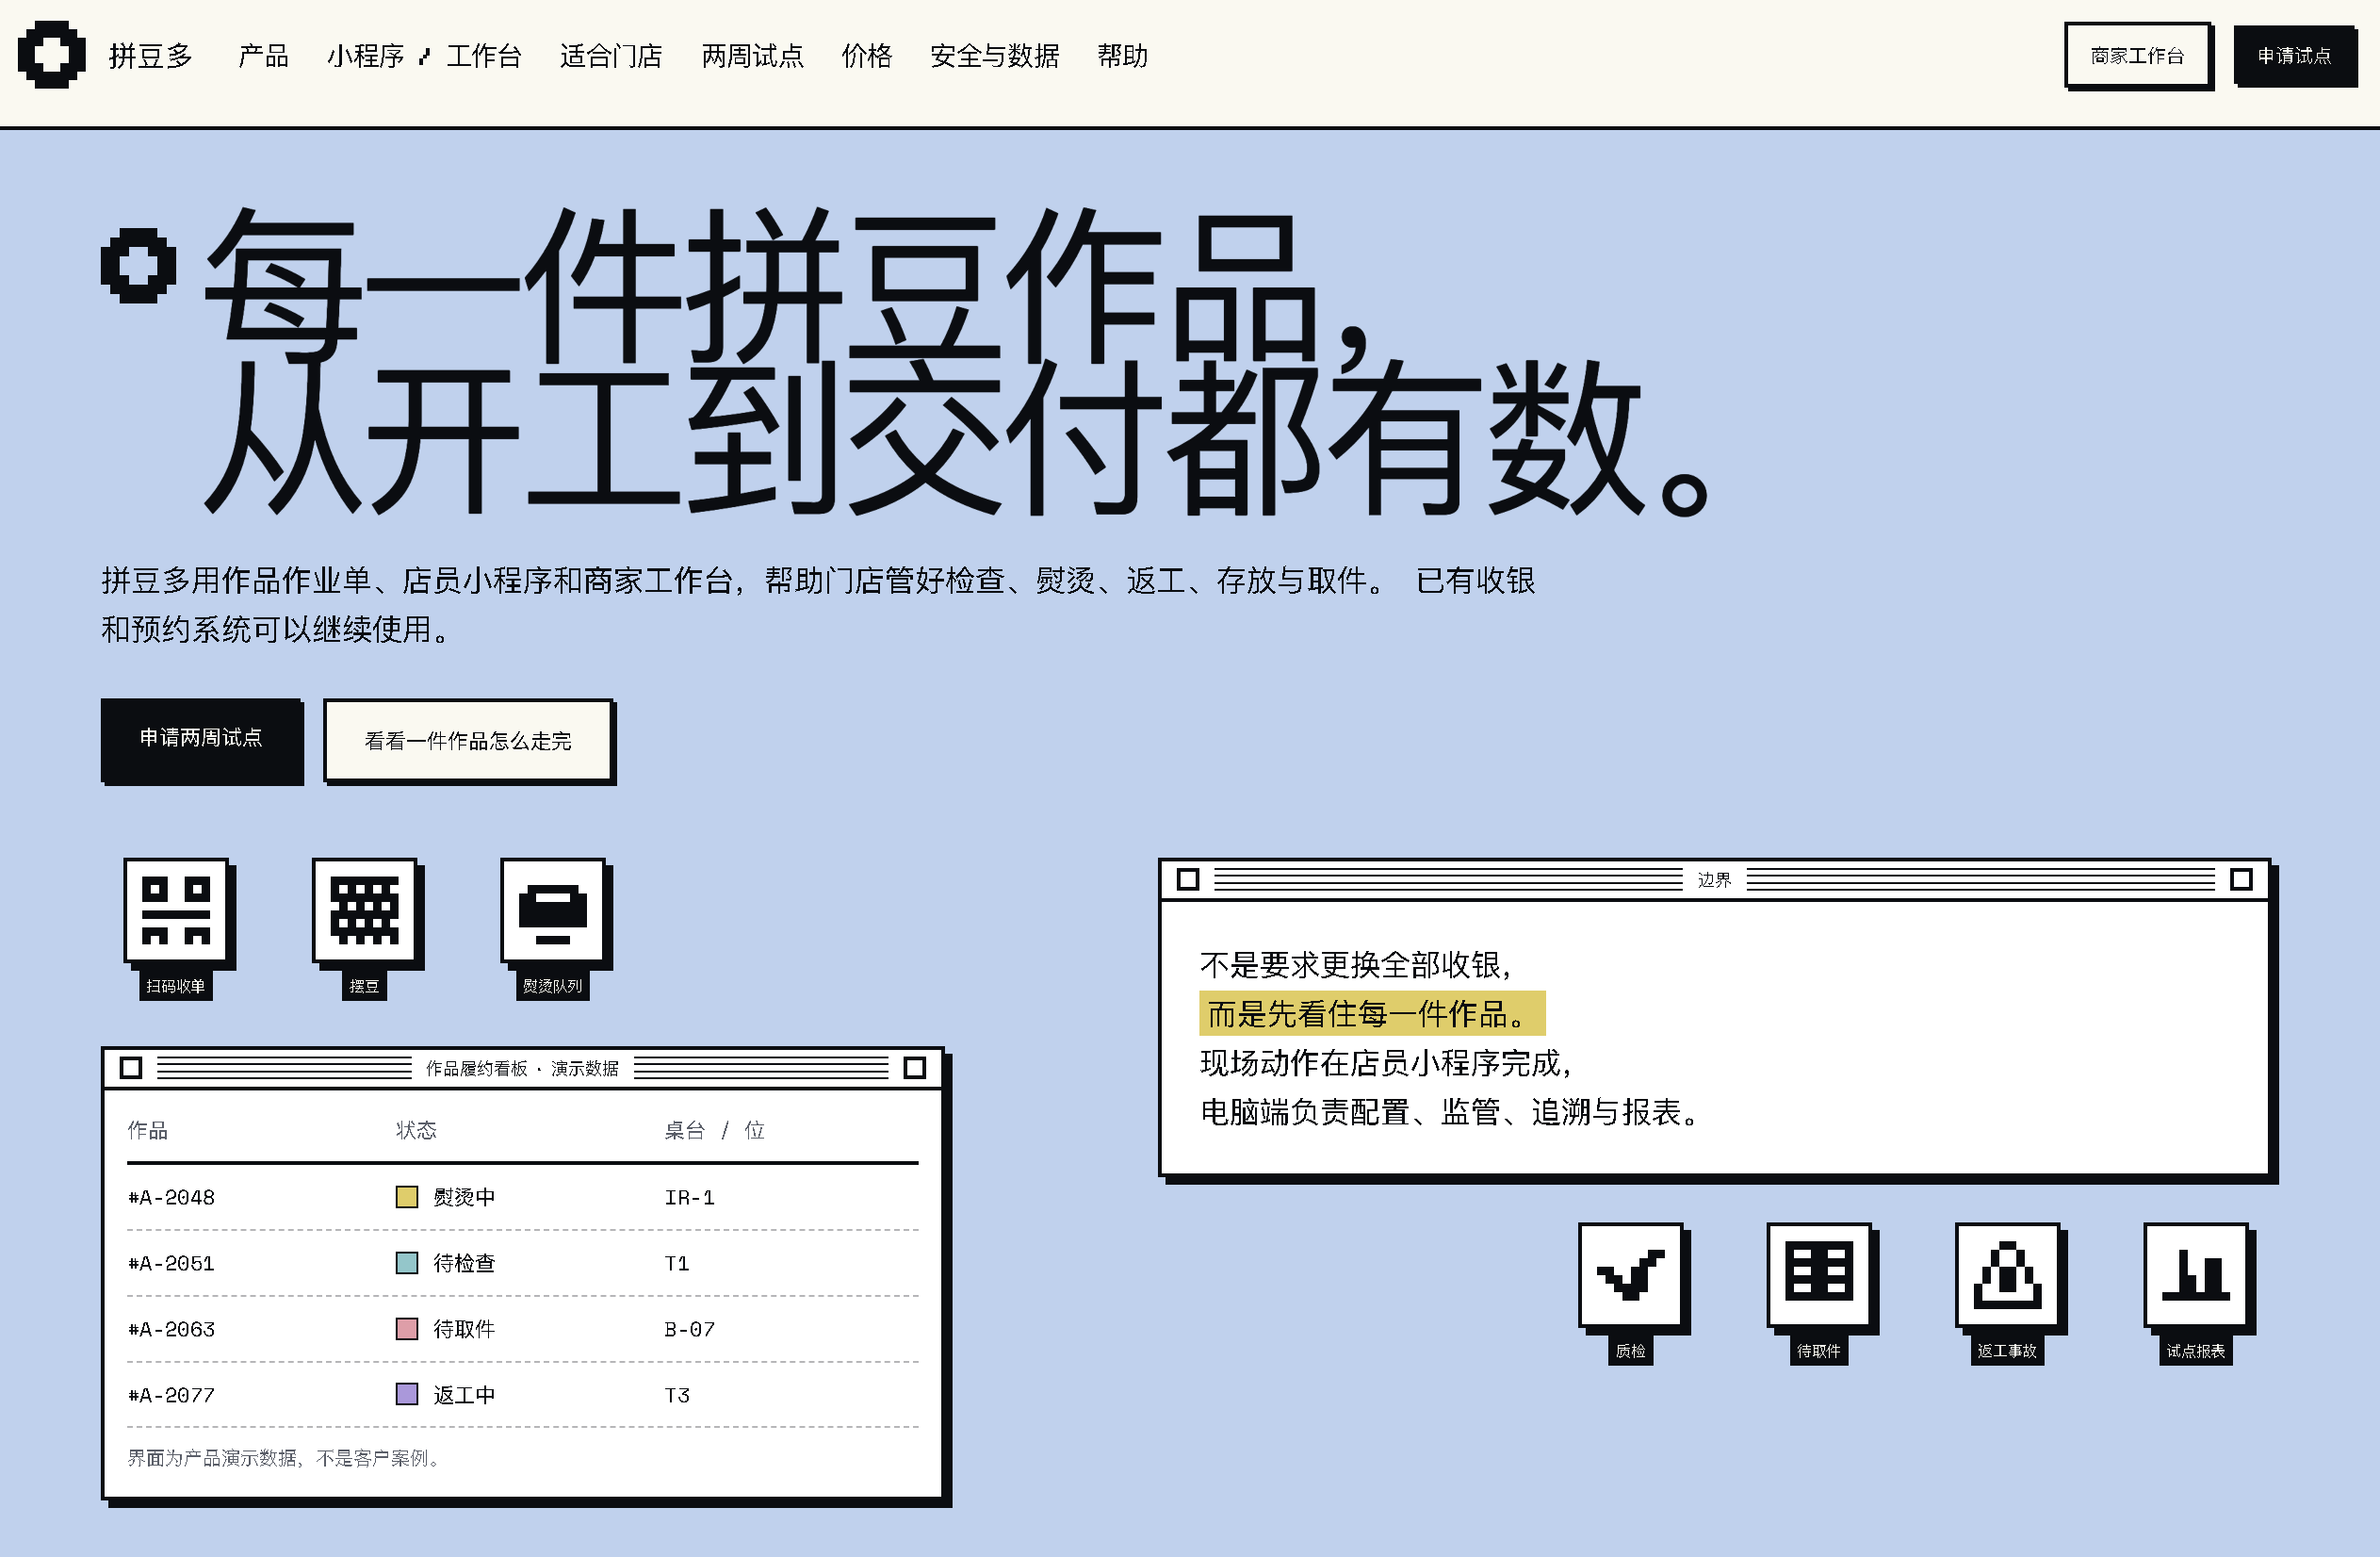Click the 申请试点 button in header
This screenshot has width=2380, height=1557.
(2294, 56)
